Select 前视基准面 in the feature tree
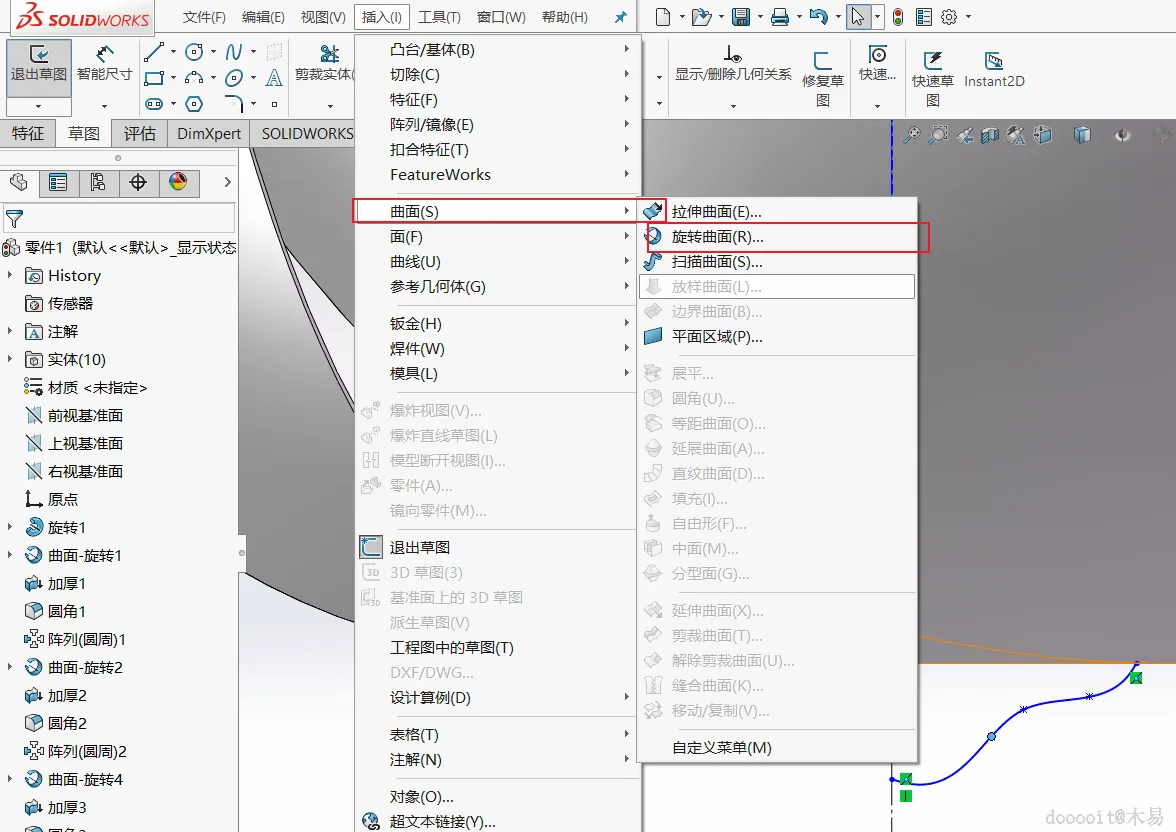Image resolution: width=1176 pixels, height=832 pixels. click(x=74, y=416)
